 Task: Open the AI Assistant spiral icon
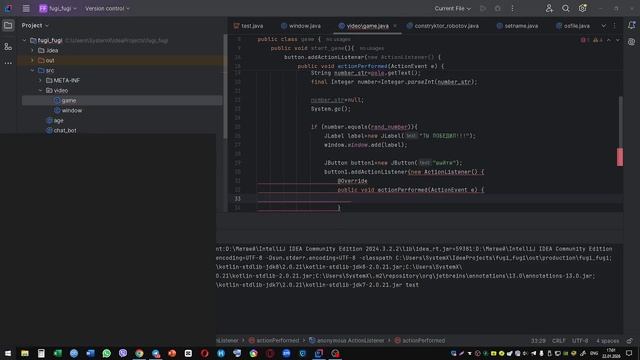(631, 42)
